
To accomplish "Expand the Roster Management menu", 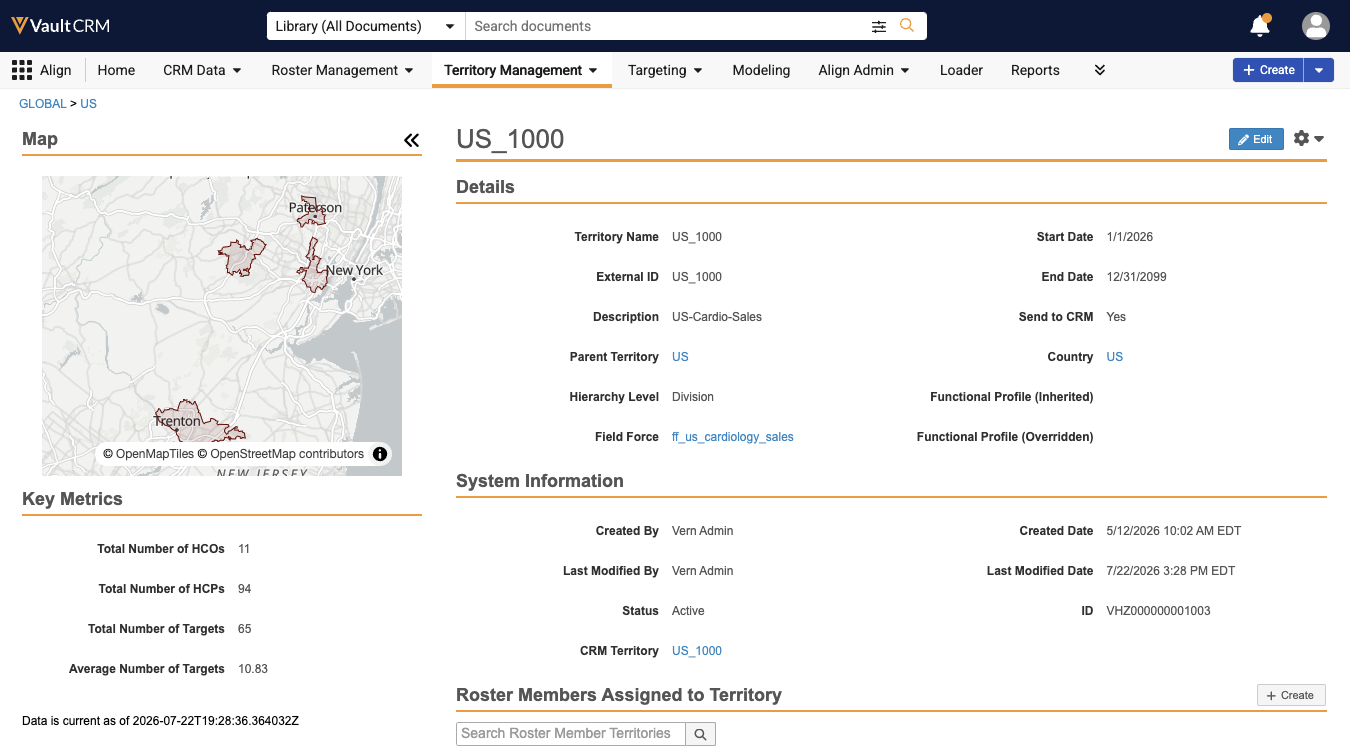I will 342,70.
